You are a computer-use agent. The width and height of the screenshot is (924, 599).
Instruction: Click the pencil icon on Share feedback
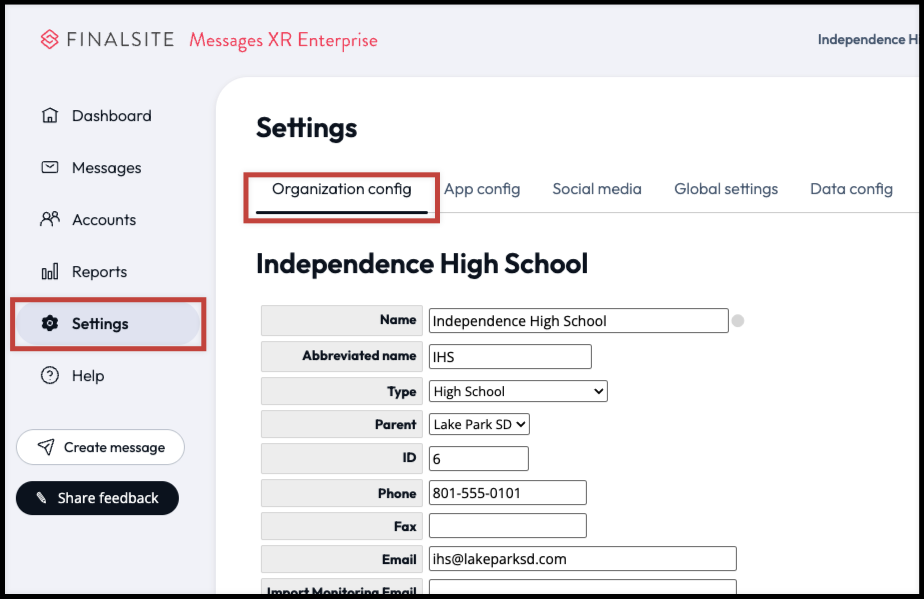tap(40, 497)
